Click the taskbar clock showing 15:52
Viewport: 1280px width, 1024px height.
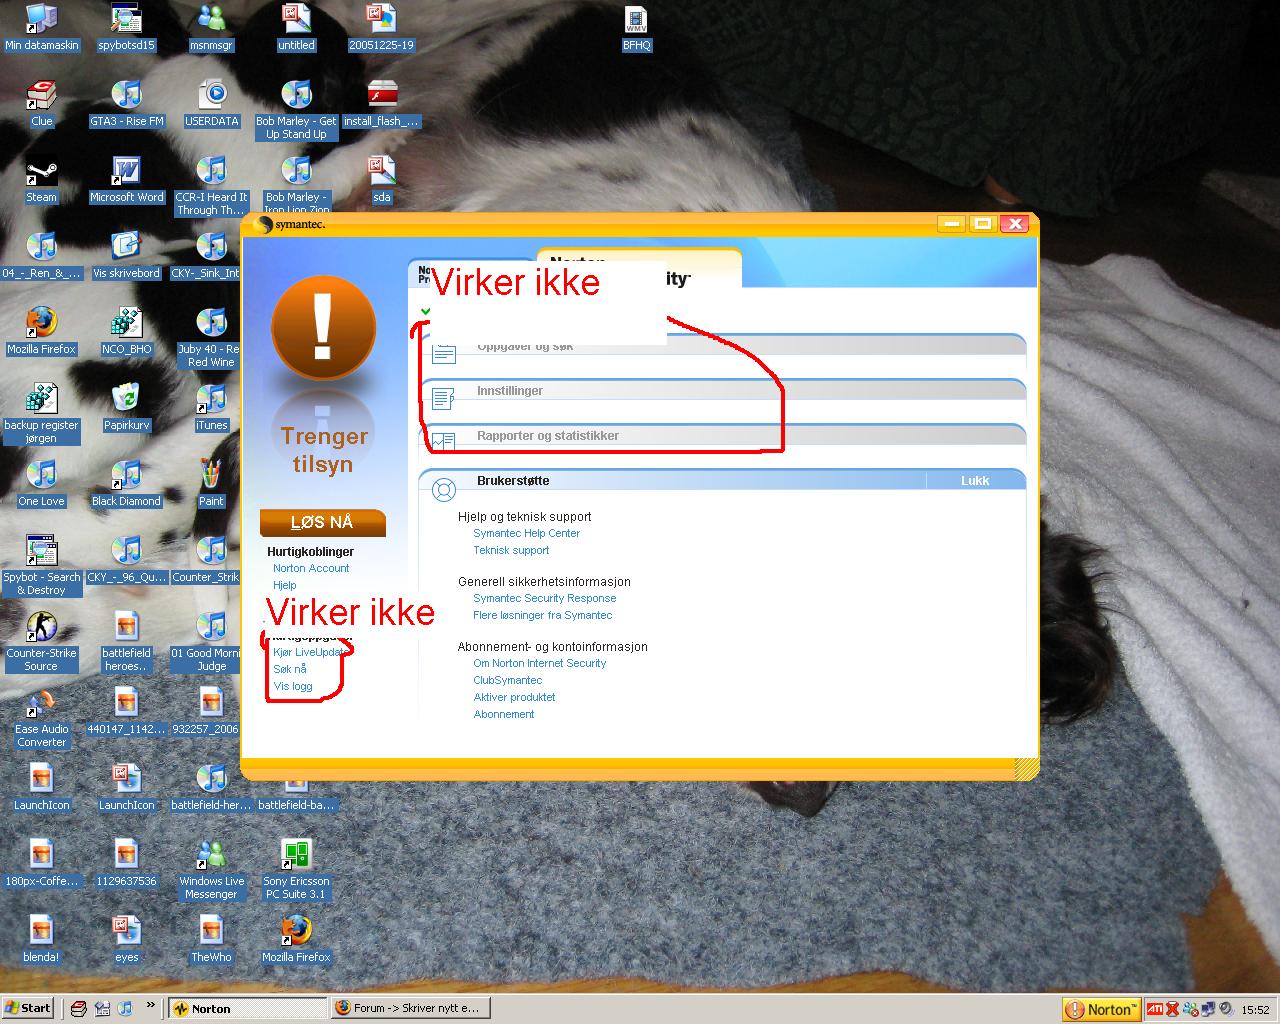pos(1255,1010)
